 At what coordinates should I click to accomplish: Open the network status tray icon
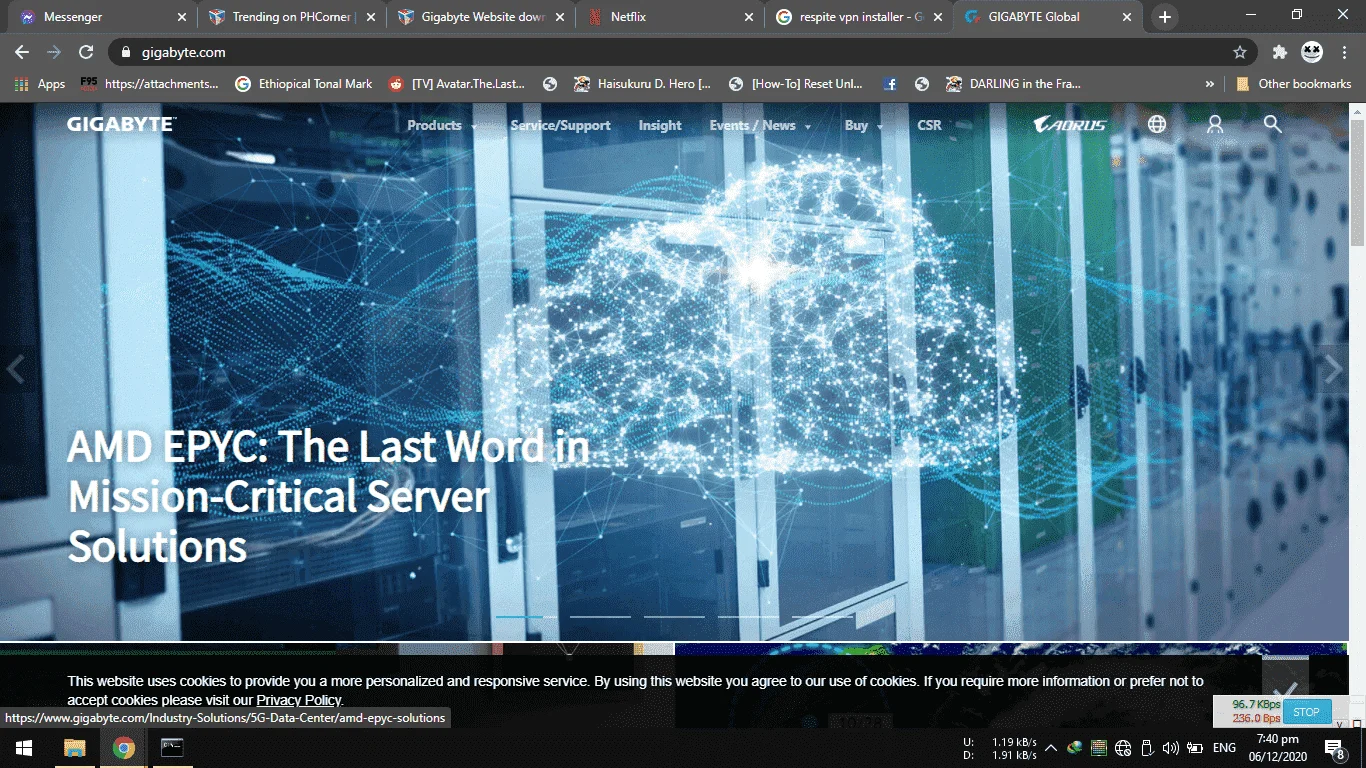coord(1122,747)
